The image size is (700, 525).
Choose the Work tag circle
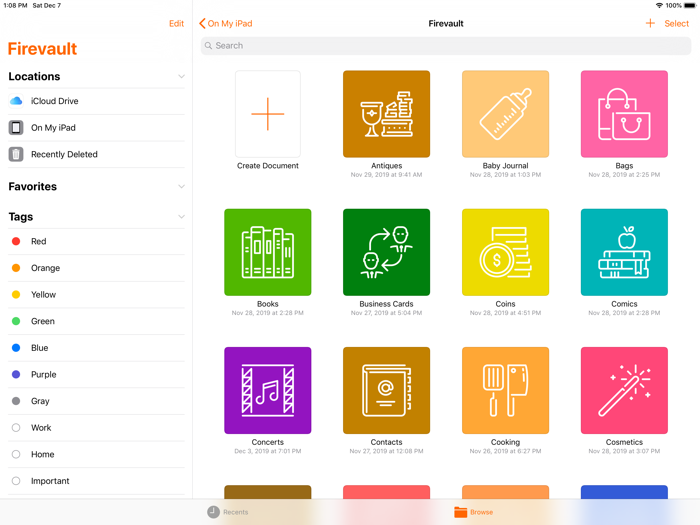16,428
